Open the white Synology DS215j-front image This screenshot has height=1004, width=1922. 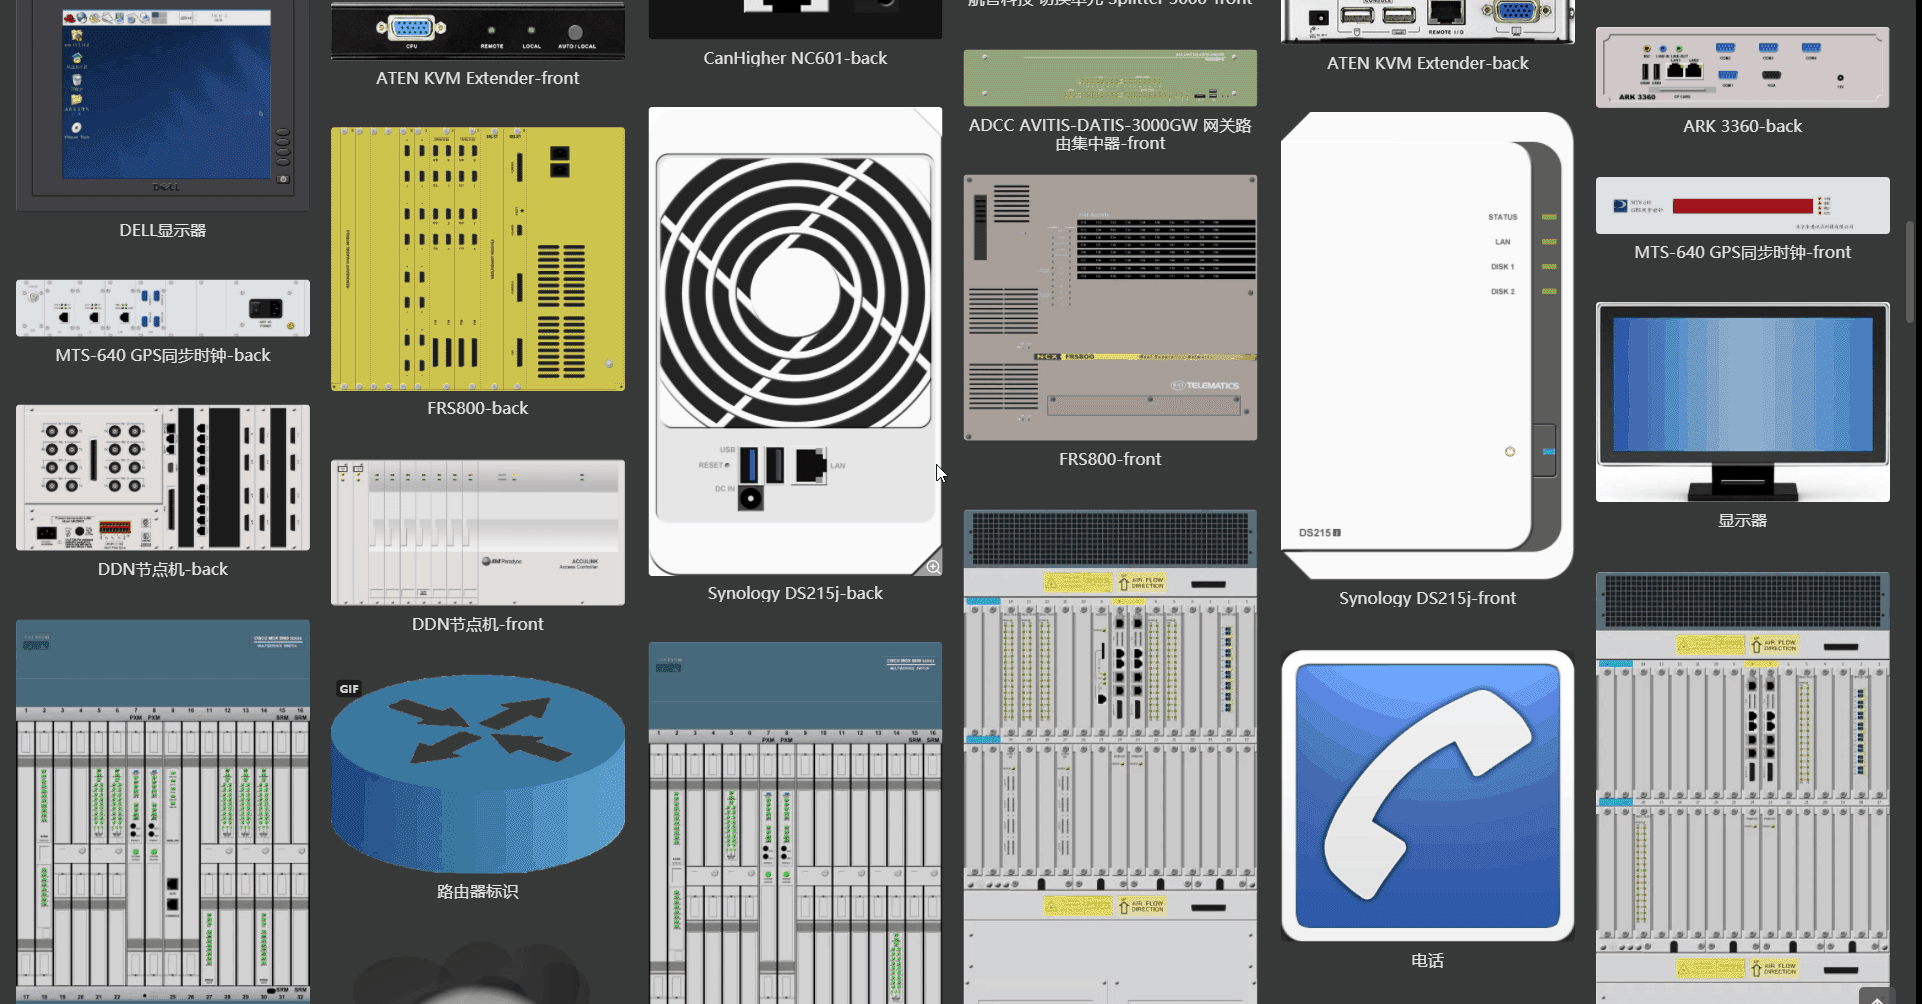(1428, 346)
